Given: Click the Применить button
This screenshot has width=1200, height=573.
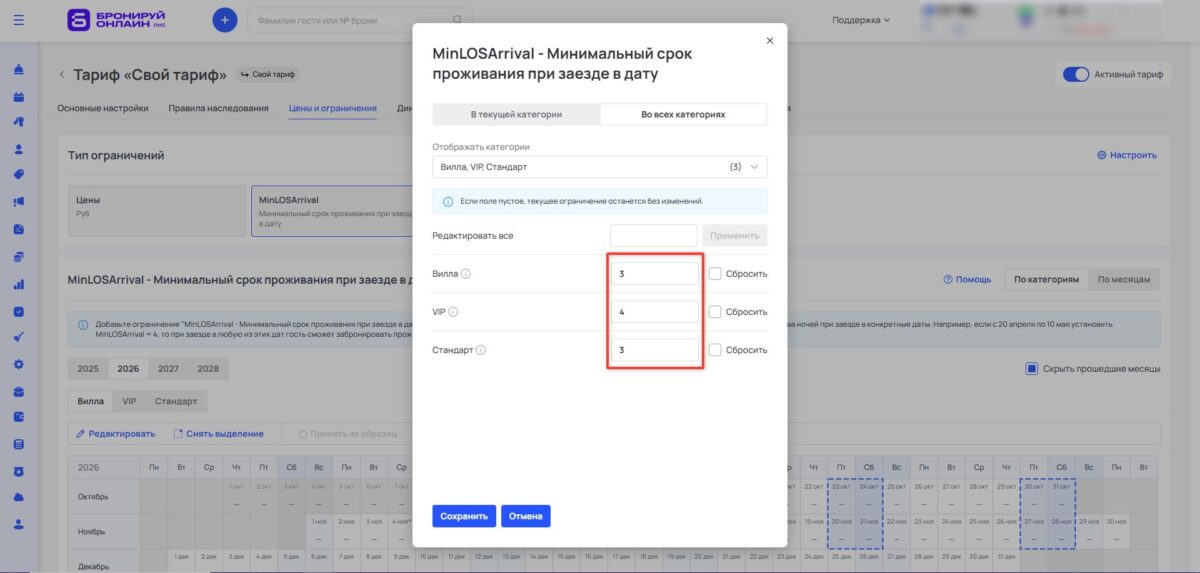Looking at the screenshot, I should 735,236.
